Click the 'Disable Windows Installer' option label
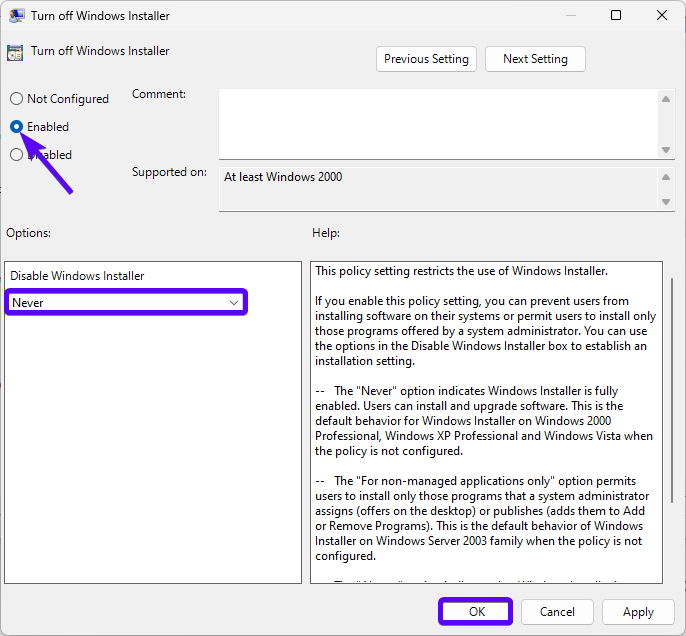Viewport: 686px width, 636px height. (x=77, y=276)
